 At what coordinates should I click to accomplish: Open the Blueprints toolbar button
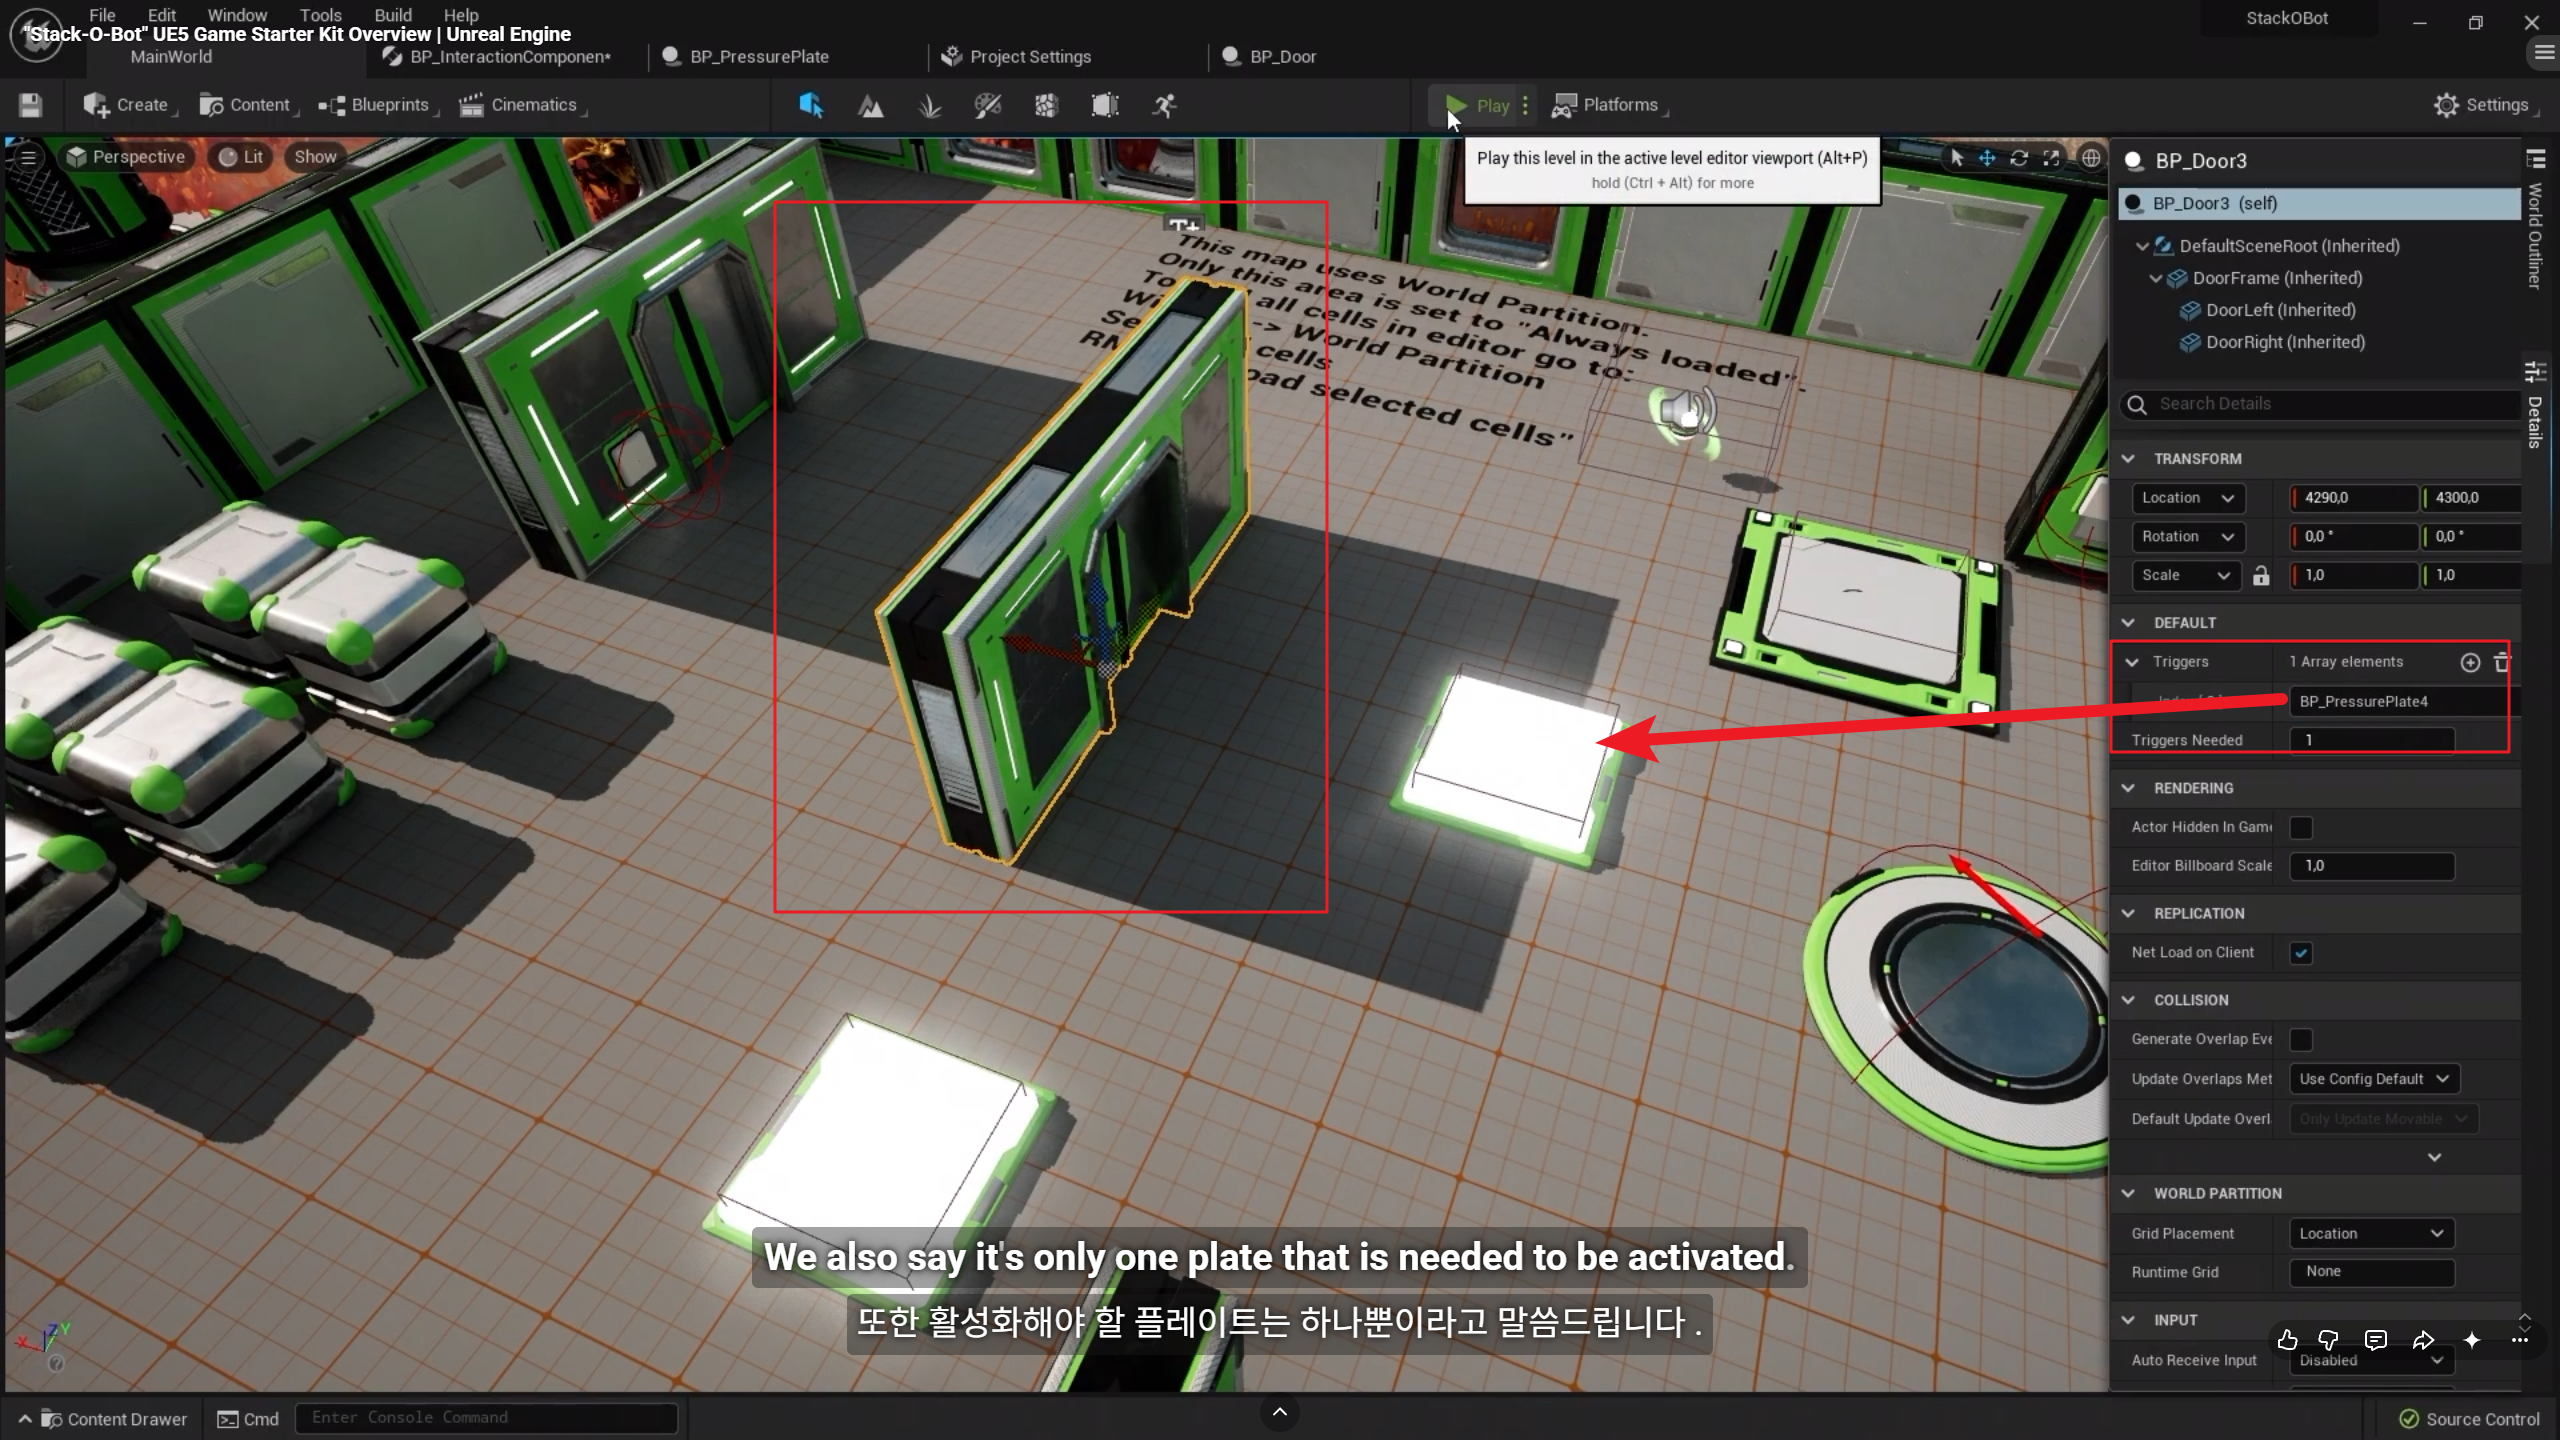click(377, 105)
